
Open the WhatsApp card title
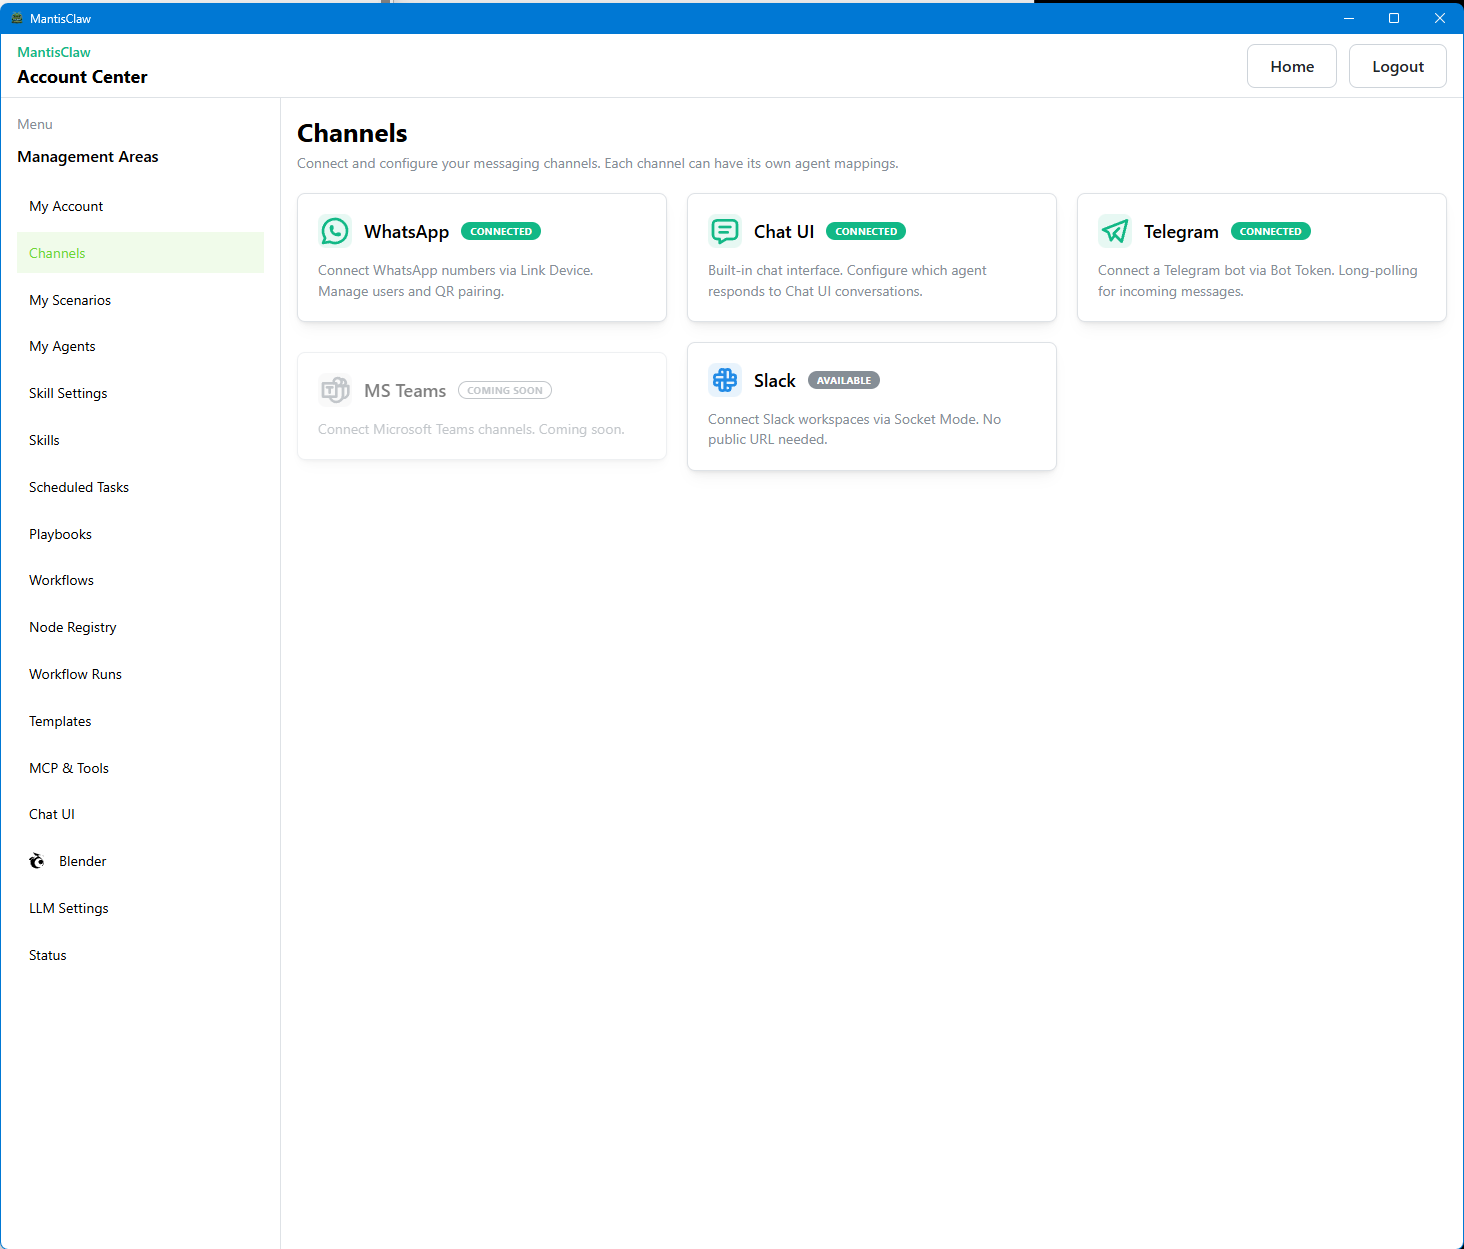[x=406, y=231]
